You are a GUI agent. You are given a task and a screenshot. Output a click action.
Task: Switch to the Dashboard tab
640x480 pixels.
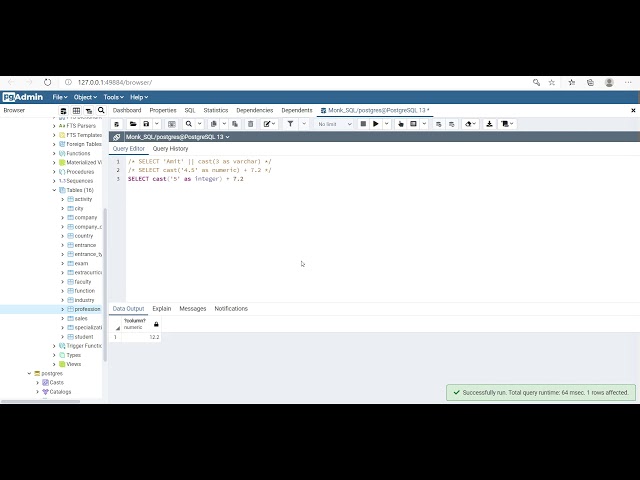(x=127, y=110)
